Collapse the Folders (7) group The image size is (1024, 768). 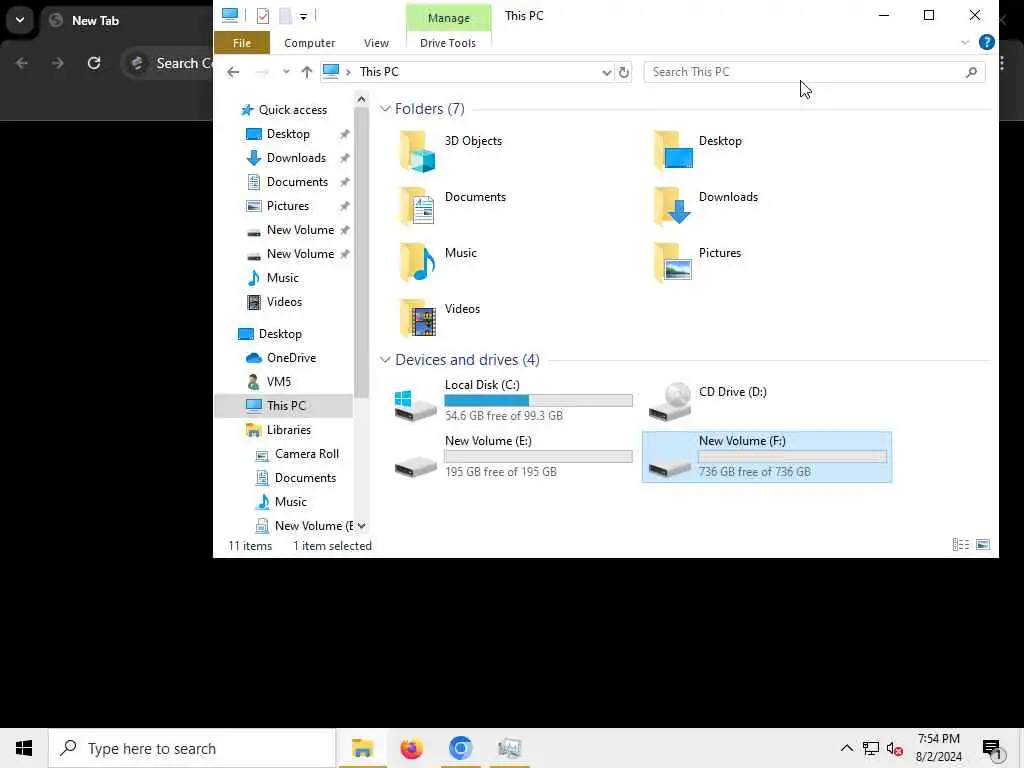tap(385, 108)
